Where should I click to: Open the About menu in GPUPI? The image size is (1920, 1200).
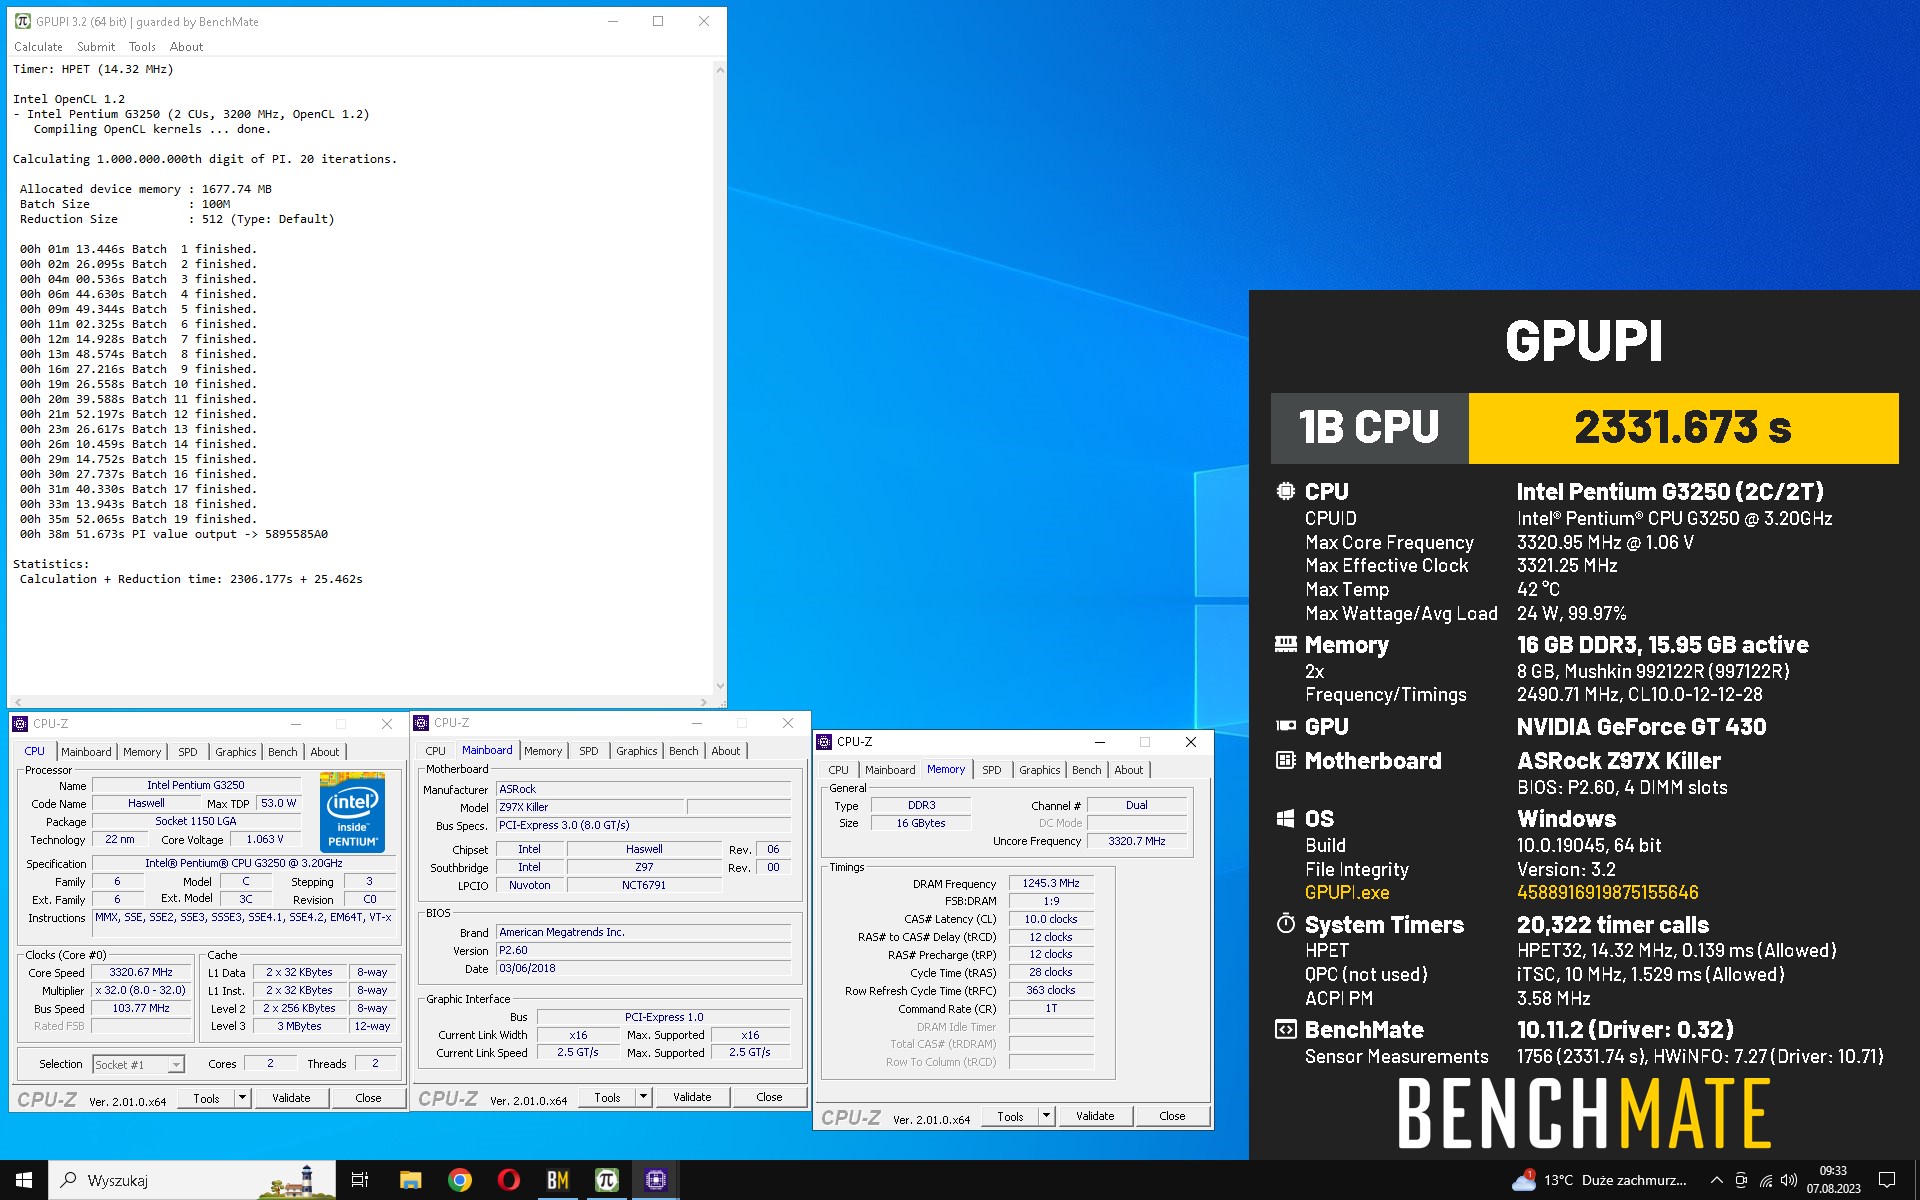coord(186,47)
